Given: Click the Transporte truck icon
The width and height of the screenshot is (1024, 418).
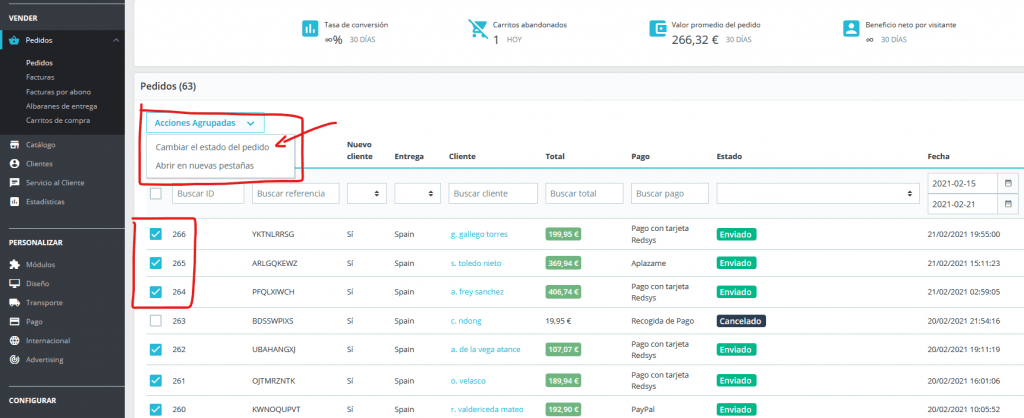Looking at the screenshot, I should point(14,302).
